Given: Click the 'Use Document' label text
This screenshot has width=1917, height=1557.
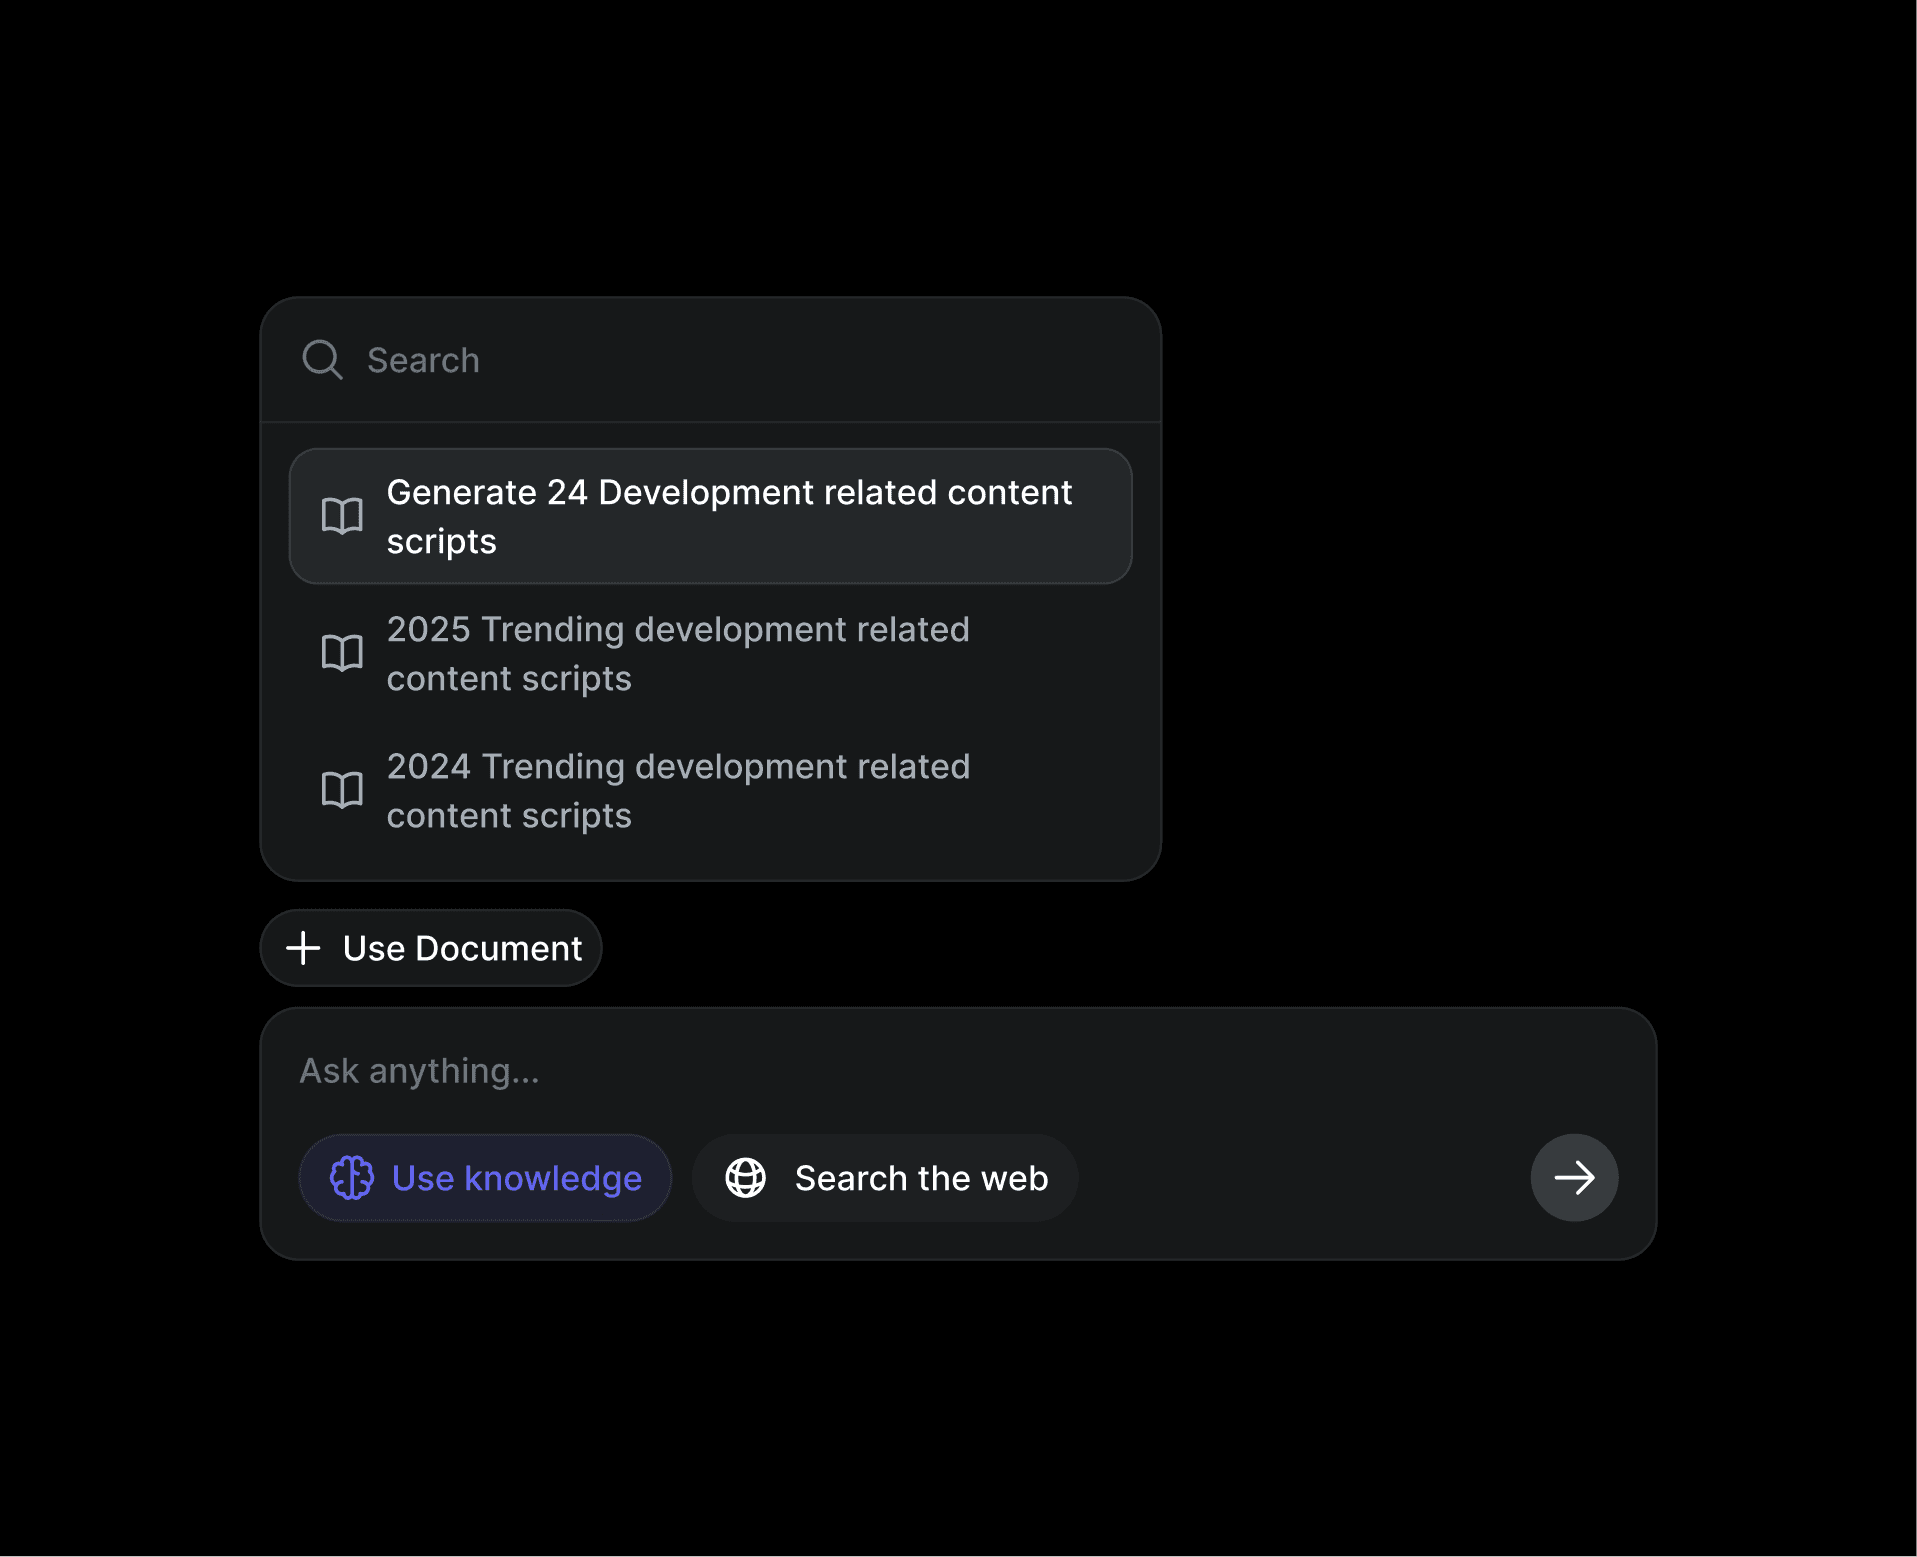Looking at the screenshot, I should pos(462,948).
